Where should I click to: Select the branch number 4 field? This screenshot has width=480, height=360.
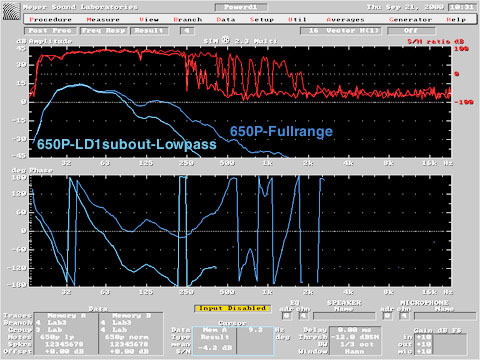click(x=187, y=31)
